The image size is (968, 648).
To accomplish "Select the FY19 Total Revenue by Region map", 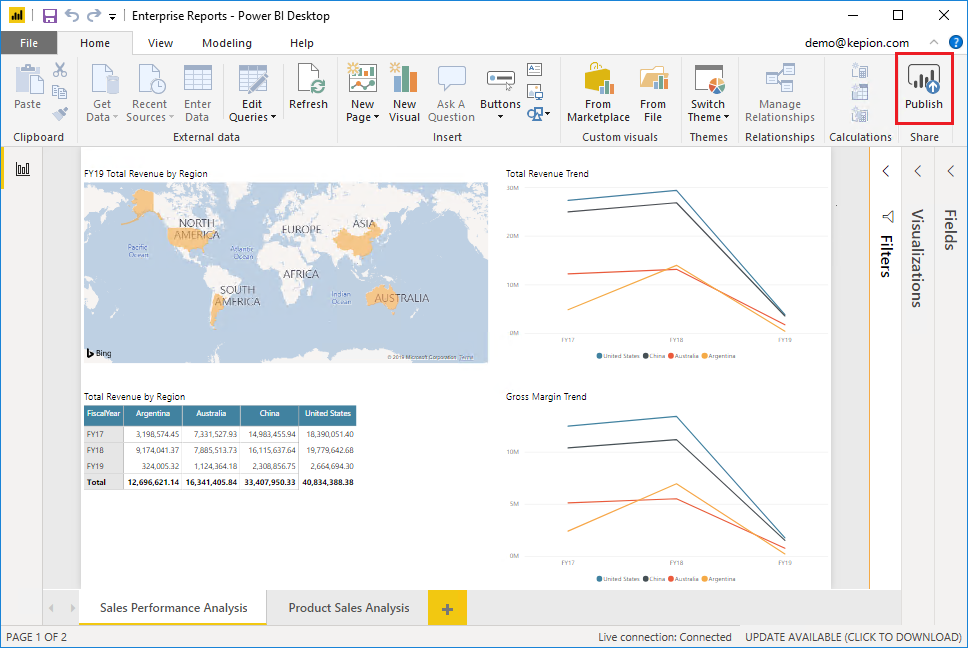I will (x=286, y=272).
